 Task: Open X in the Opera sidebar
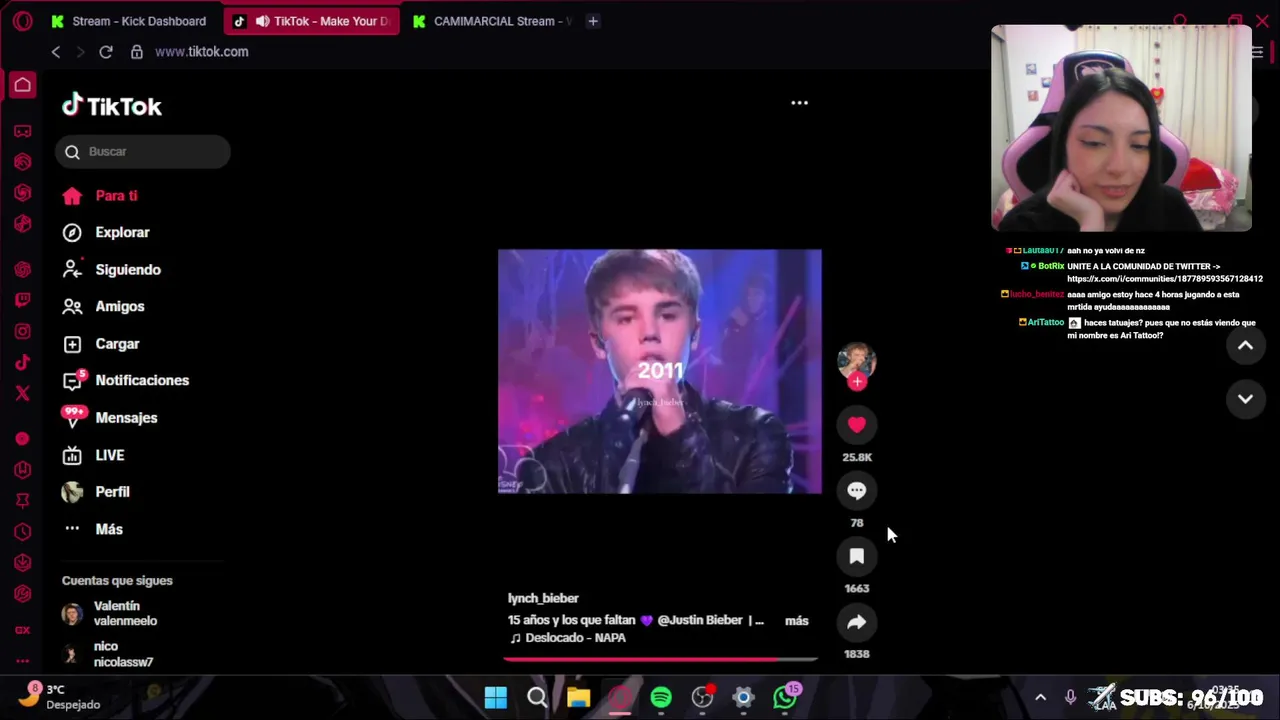pyautogui.click(x=22, y=393)
